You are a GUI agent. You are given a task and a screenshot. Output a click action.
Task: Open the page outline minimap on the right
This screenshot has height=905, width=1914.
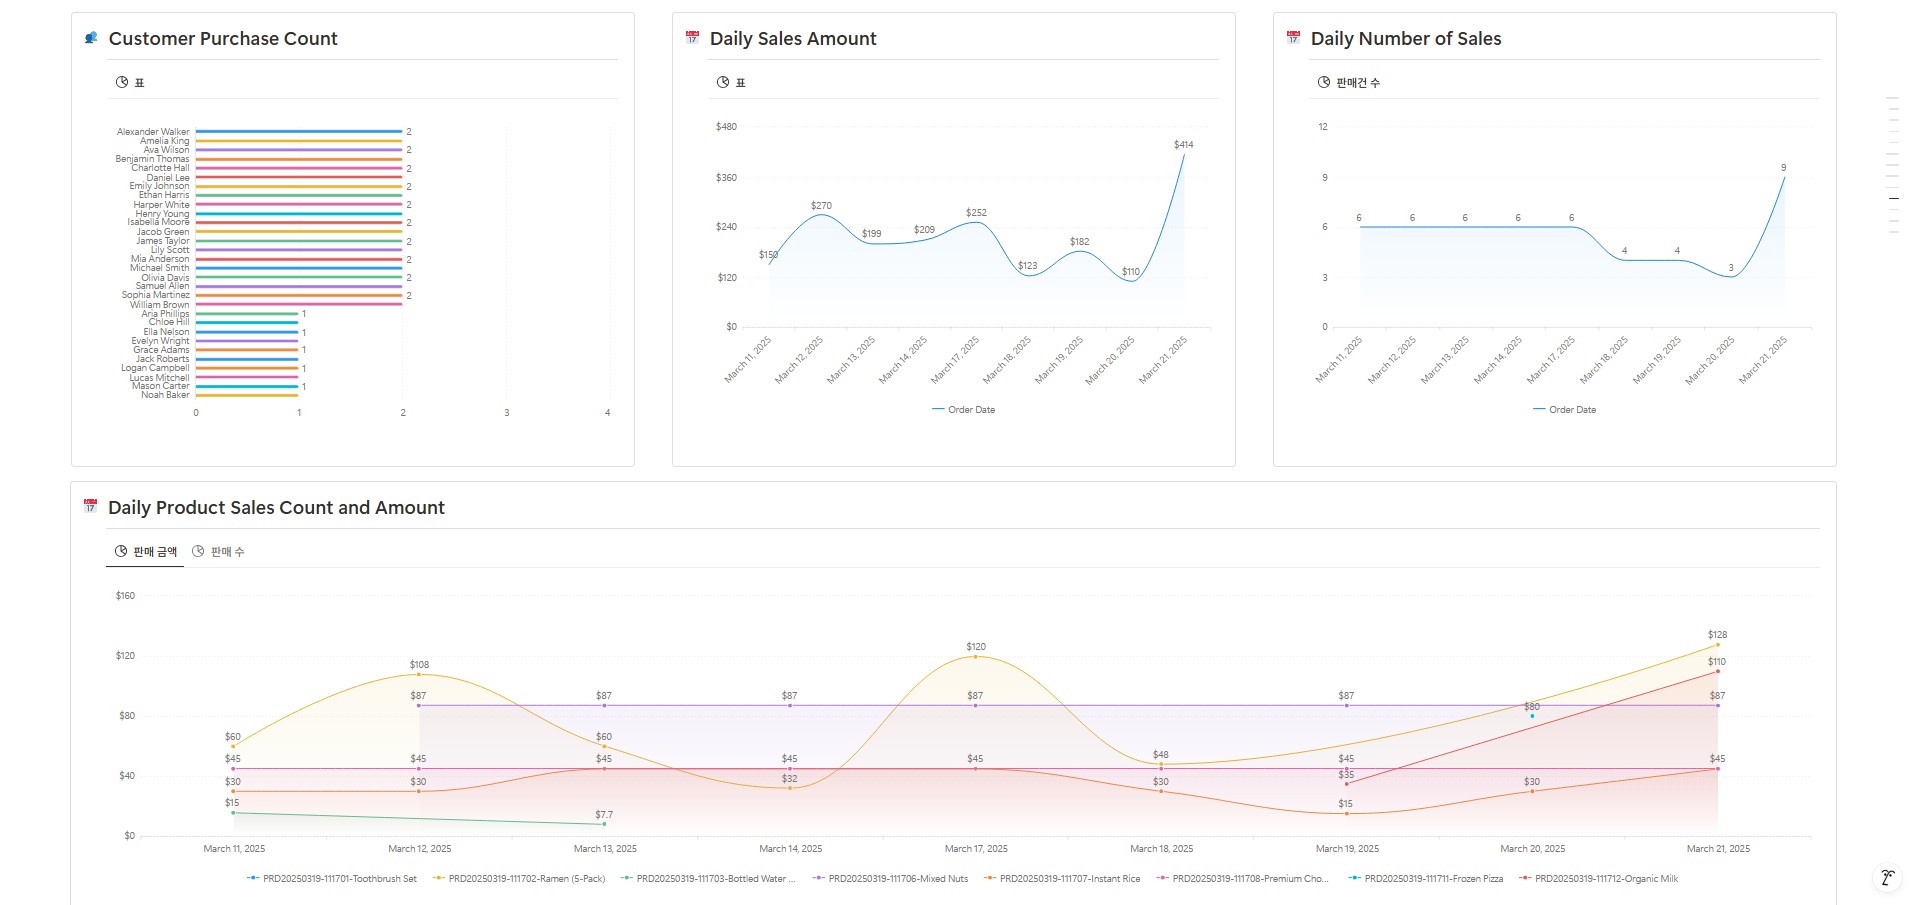pyautogui.click(x=1892, y=165)
